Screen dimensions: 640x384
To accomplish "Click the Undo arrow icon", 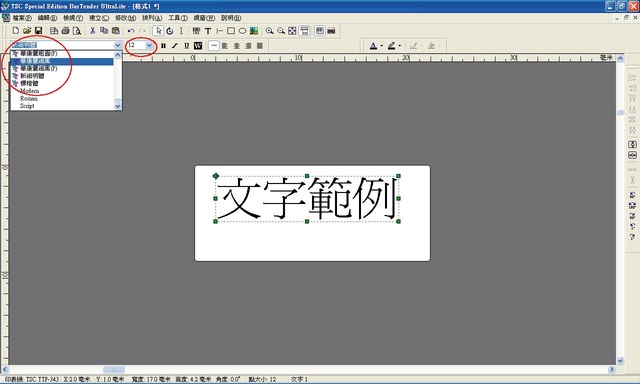I will pyautogui.click(x=131, y=31).
